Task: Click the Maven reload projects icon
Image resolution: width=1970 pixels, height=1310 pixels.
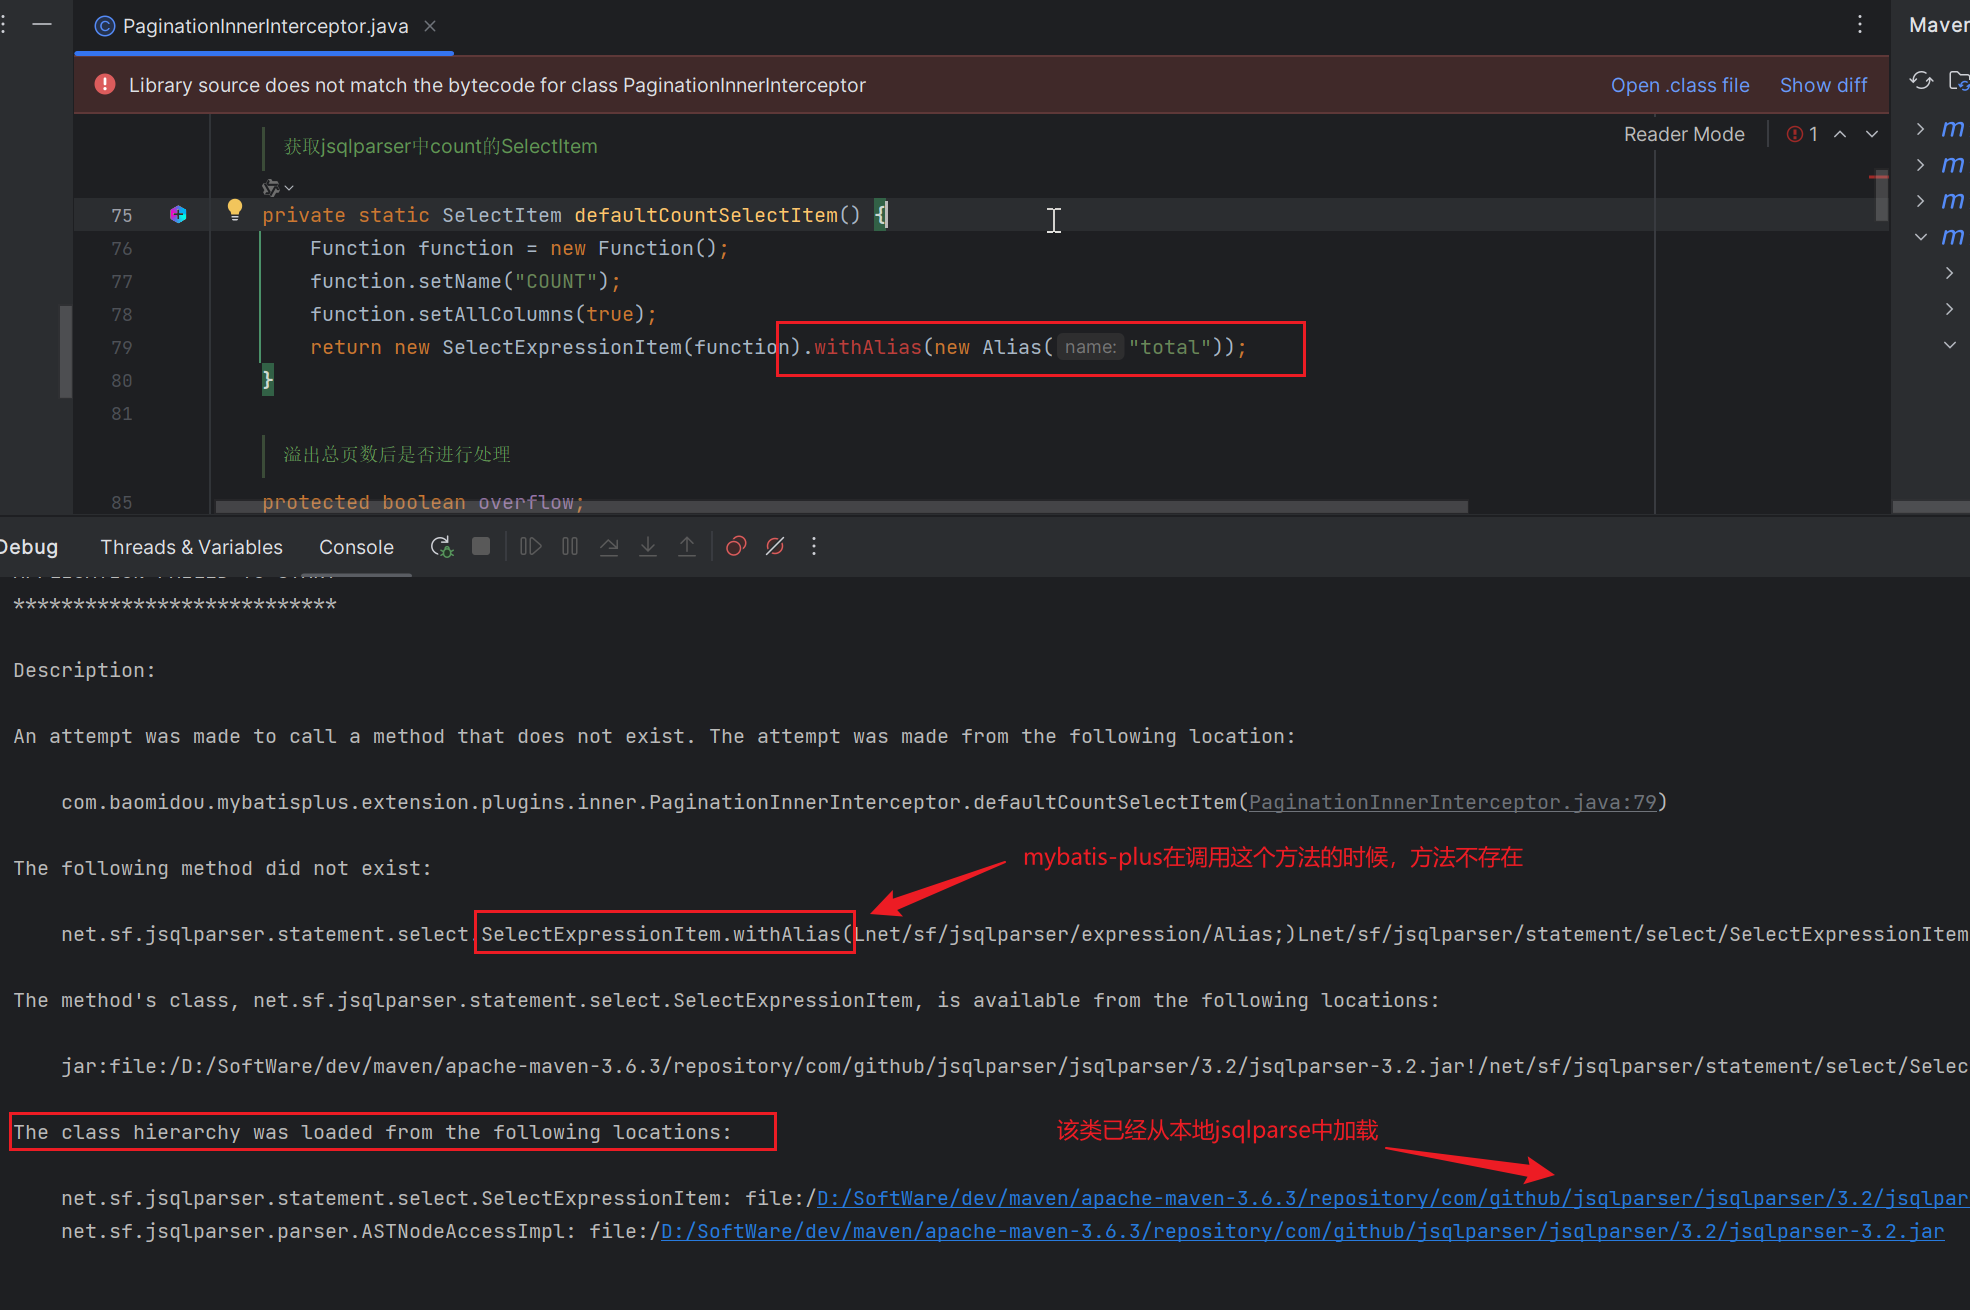Action: coord(1921,80)
